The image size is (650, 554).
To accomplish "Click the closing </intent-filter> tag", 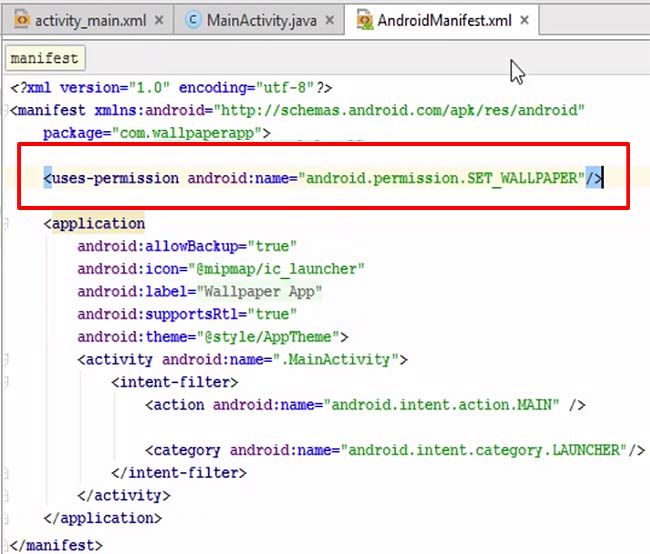I will tap(179, 472).
